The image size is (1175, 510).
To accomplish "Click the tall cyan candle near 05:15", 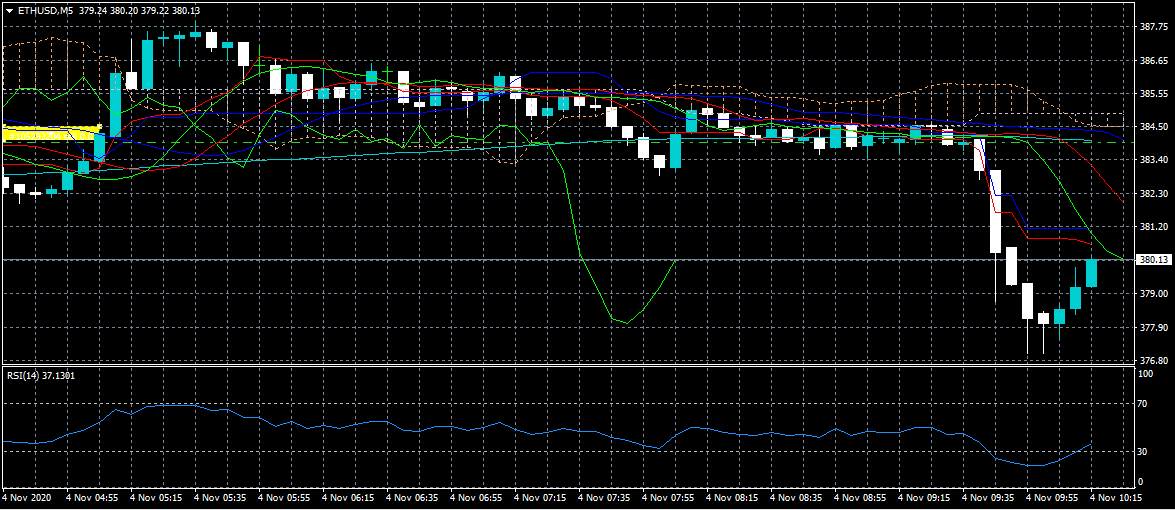I will [x=147, y=64].
